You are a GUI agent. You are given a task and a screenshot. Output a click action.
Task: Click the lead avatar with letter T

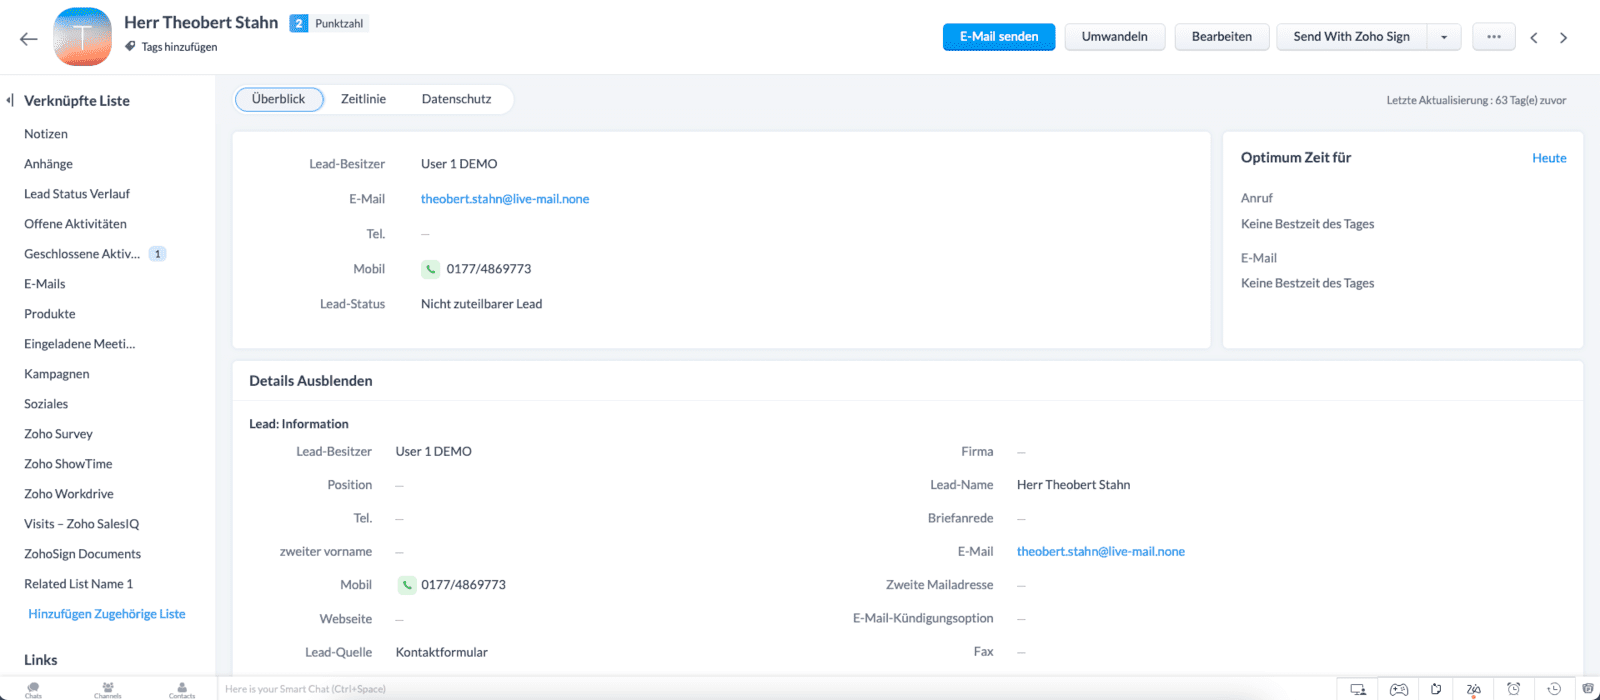(x=82, y=37)
